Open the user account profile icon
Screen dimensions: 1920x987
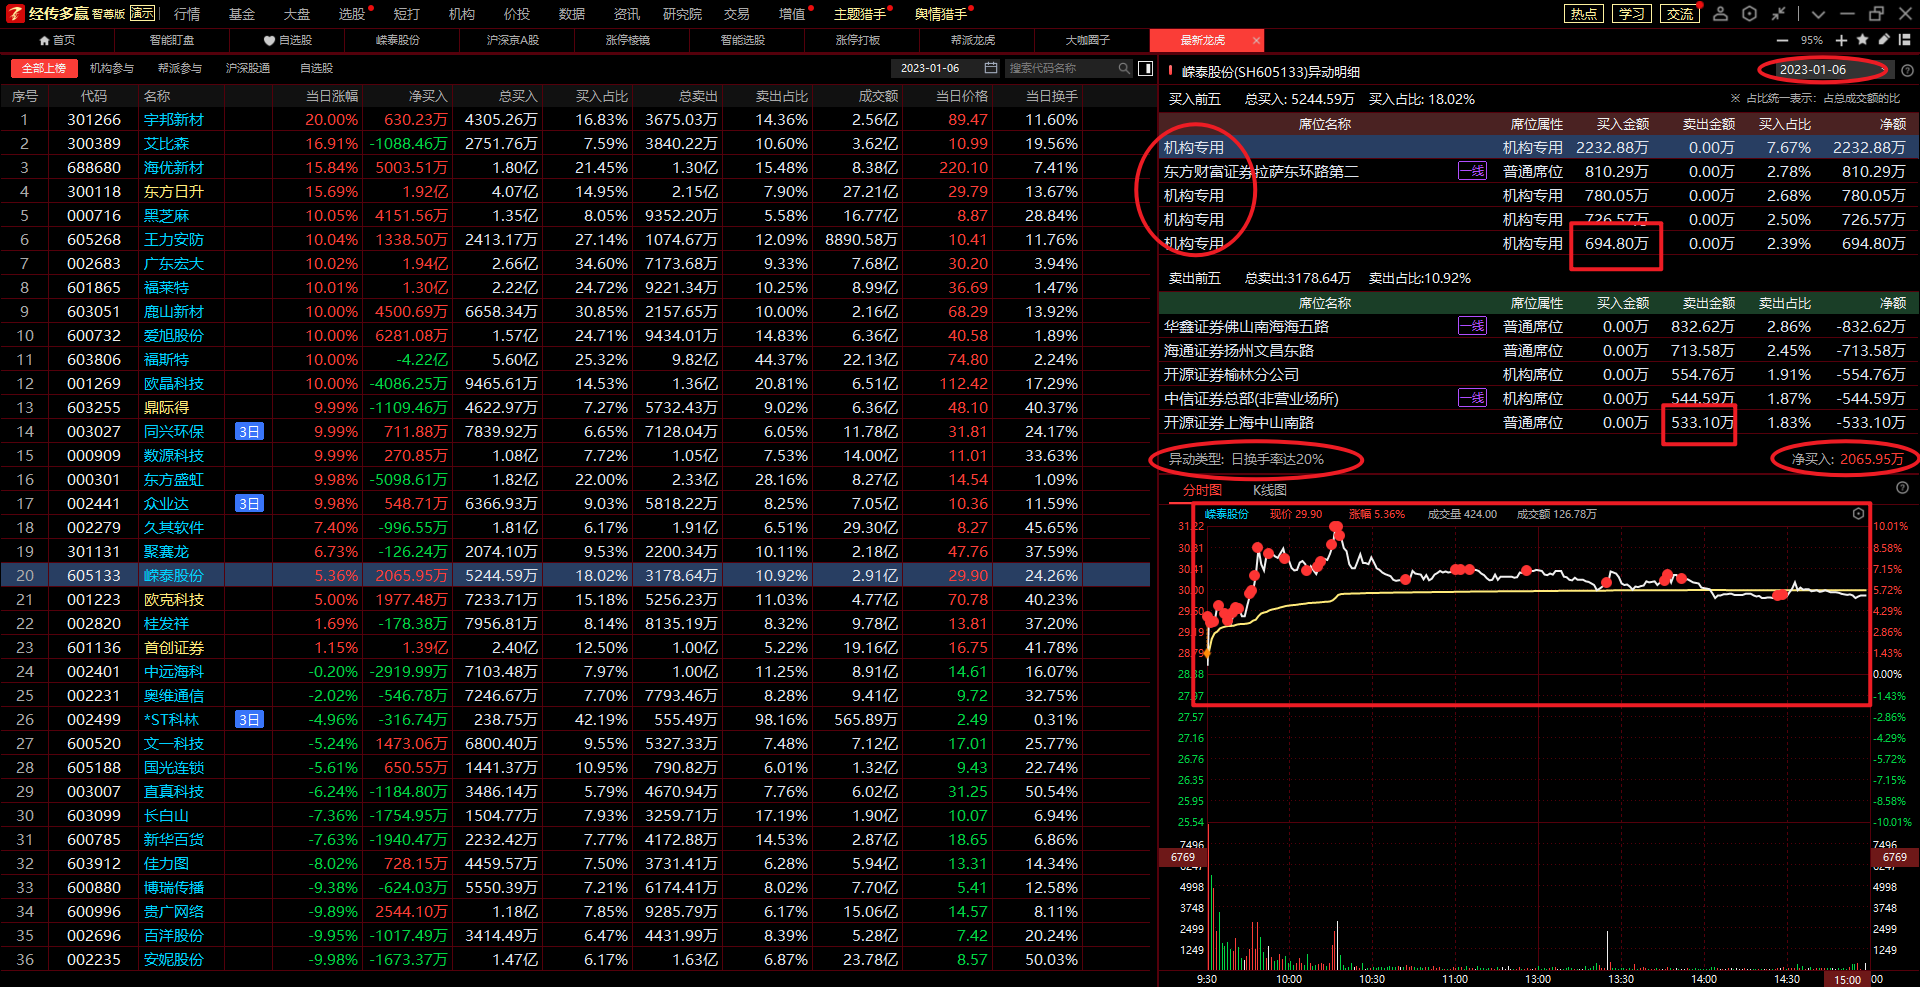(x=1720, y=14)
